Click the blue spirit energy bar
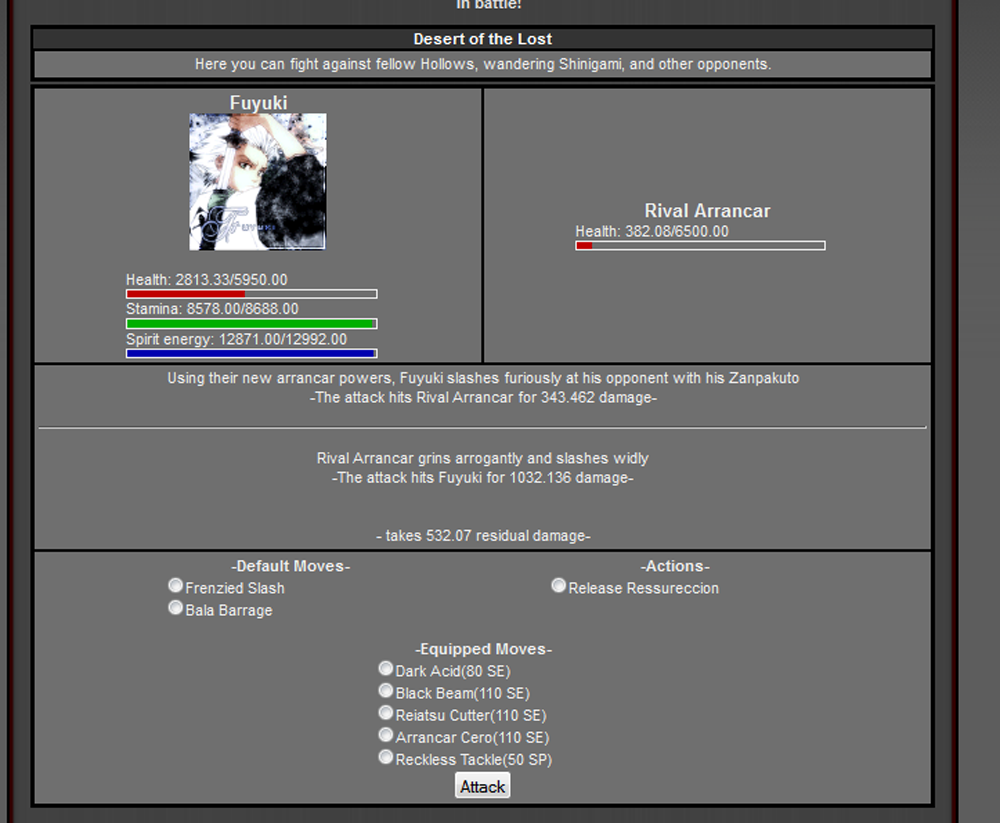 click(x=252, y=353)
